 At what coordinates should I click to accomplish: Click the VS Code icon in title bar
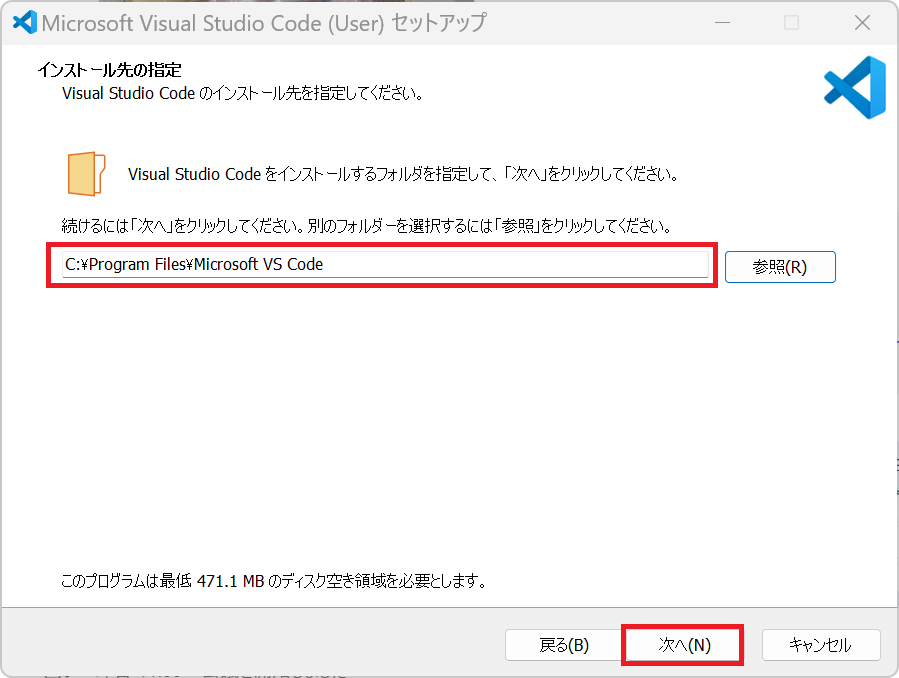pyautogui.click(x=24, y=22)
